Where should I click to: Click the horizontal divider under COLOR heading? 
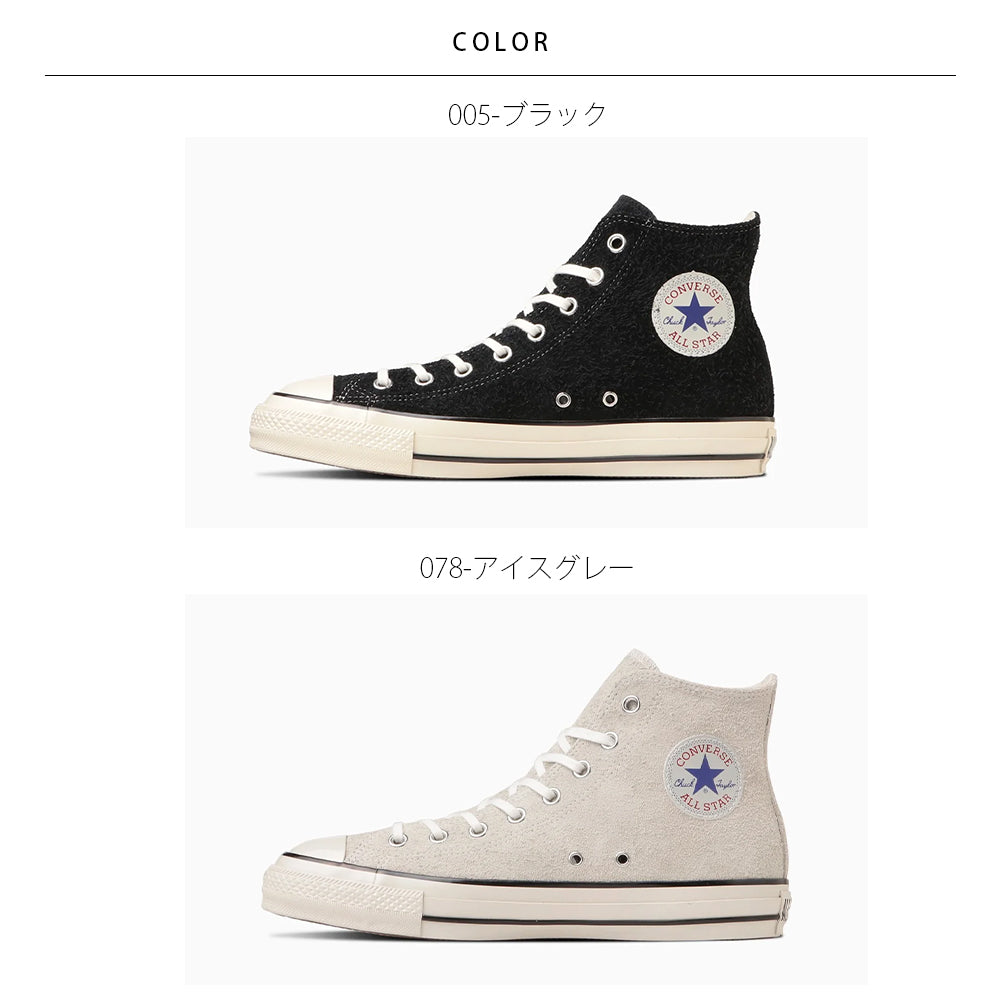click(500, 76)
